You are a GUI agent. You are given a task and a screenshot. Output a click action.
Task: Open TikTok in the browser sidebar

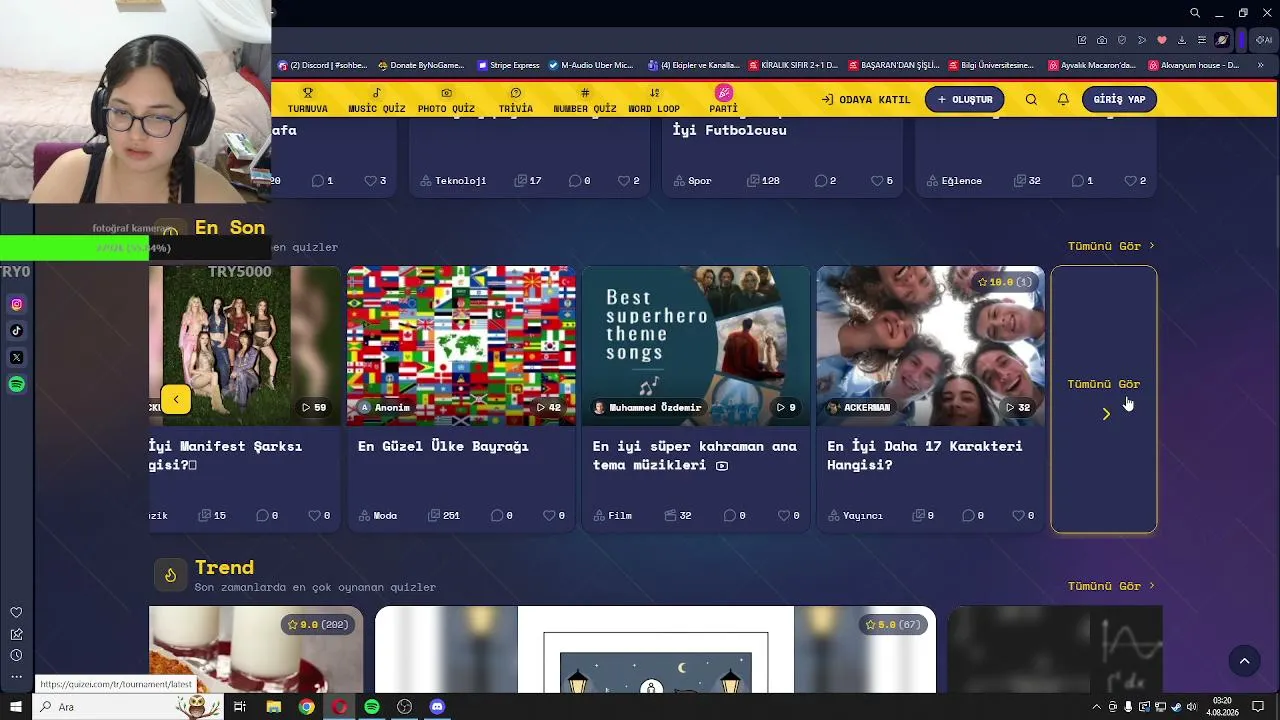16,331
